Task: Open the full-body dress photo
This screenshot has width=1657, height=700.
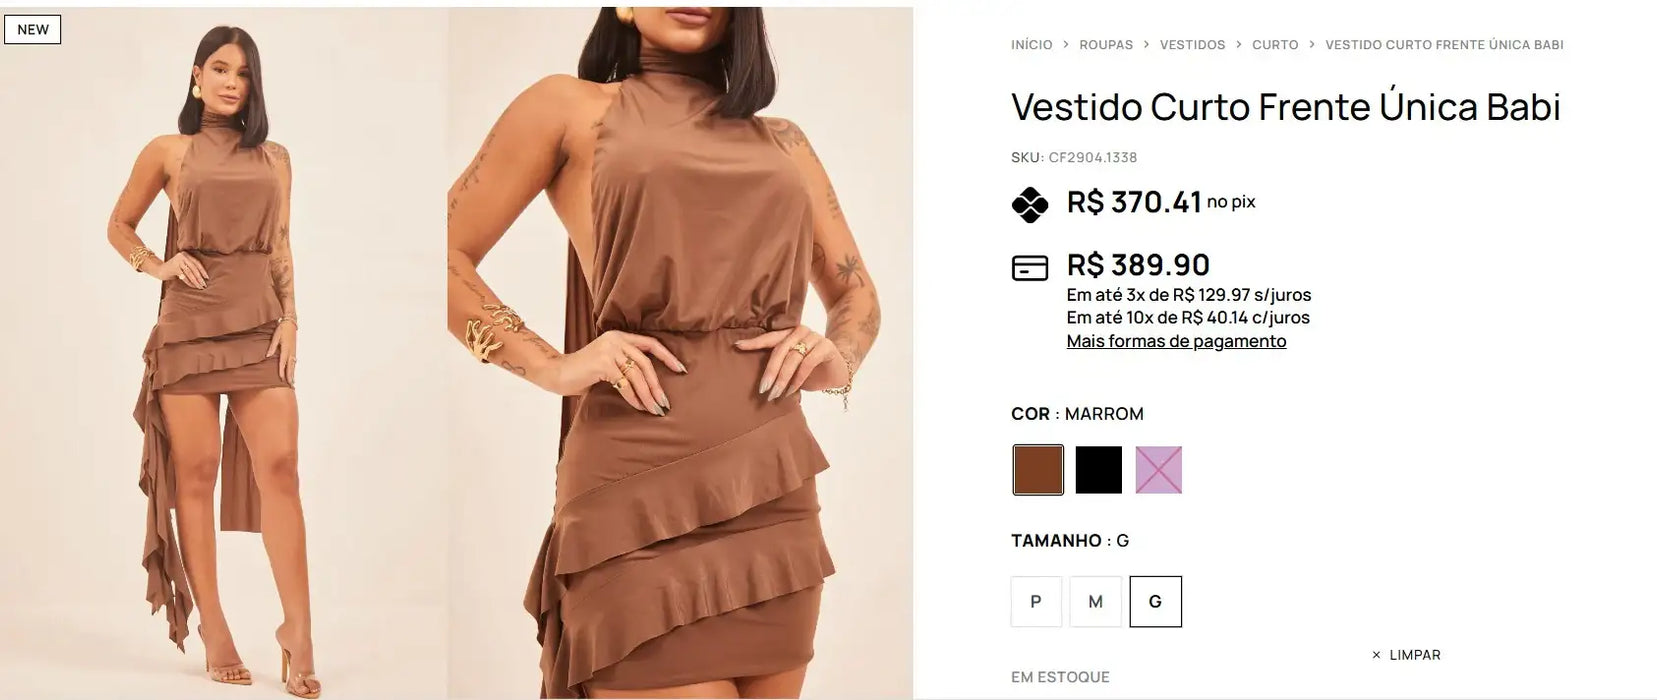Action: tap(222, 354)
